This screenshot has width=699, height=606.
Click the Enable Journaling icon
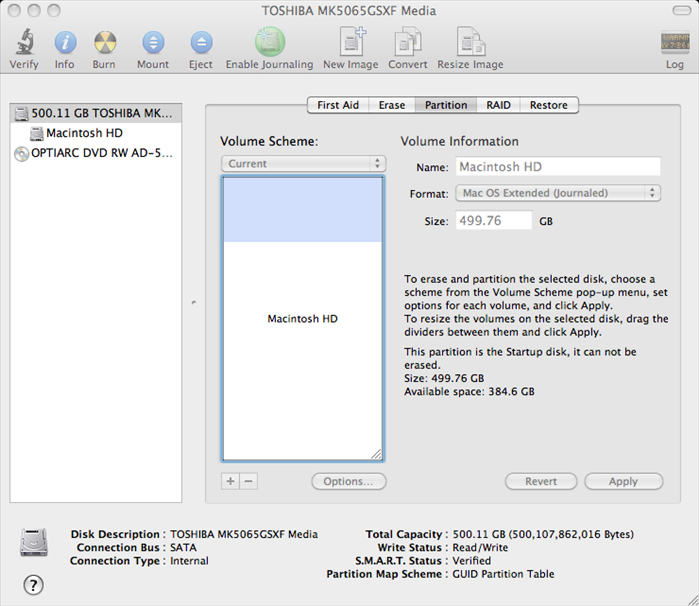click(270, 42)
